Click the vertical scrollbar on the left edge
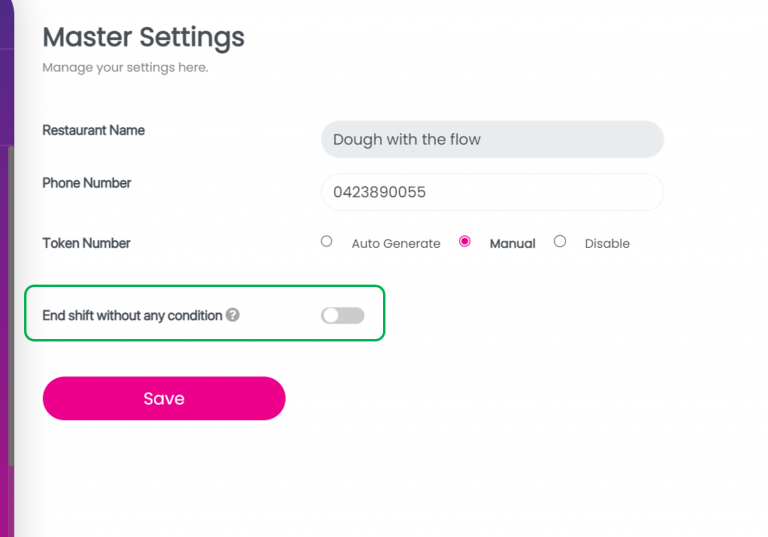This screenshot has width=768, height=537. coord(11,300)
